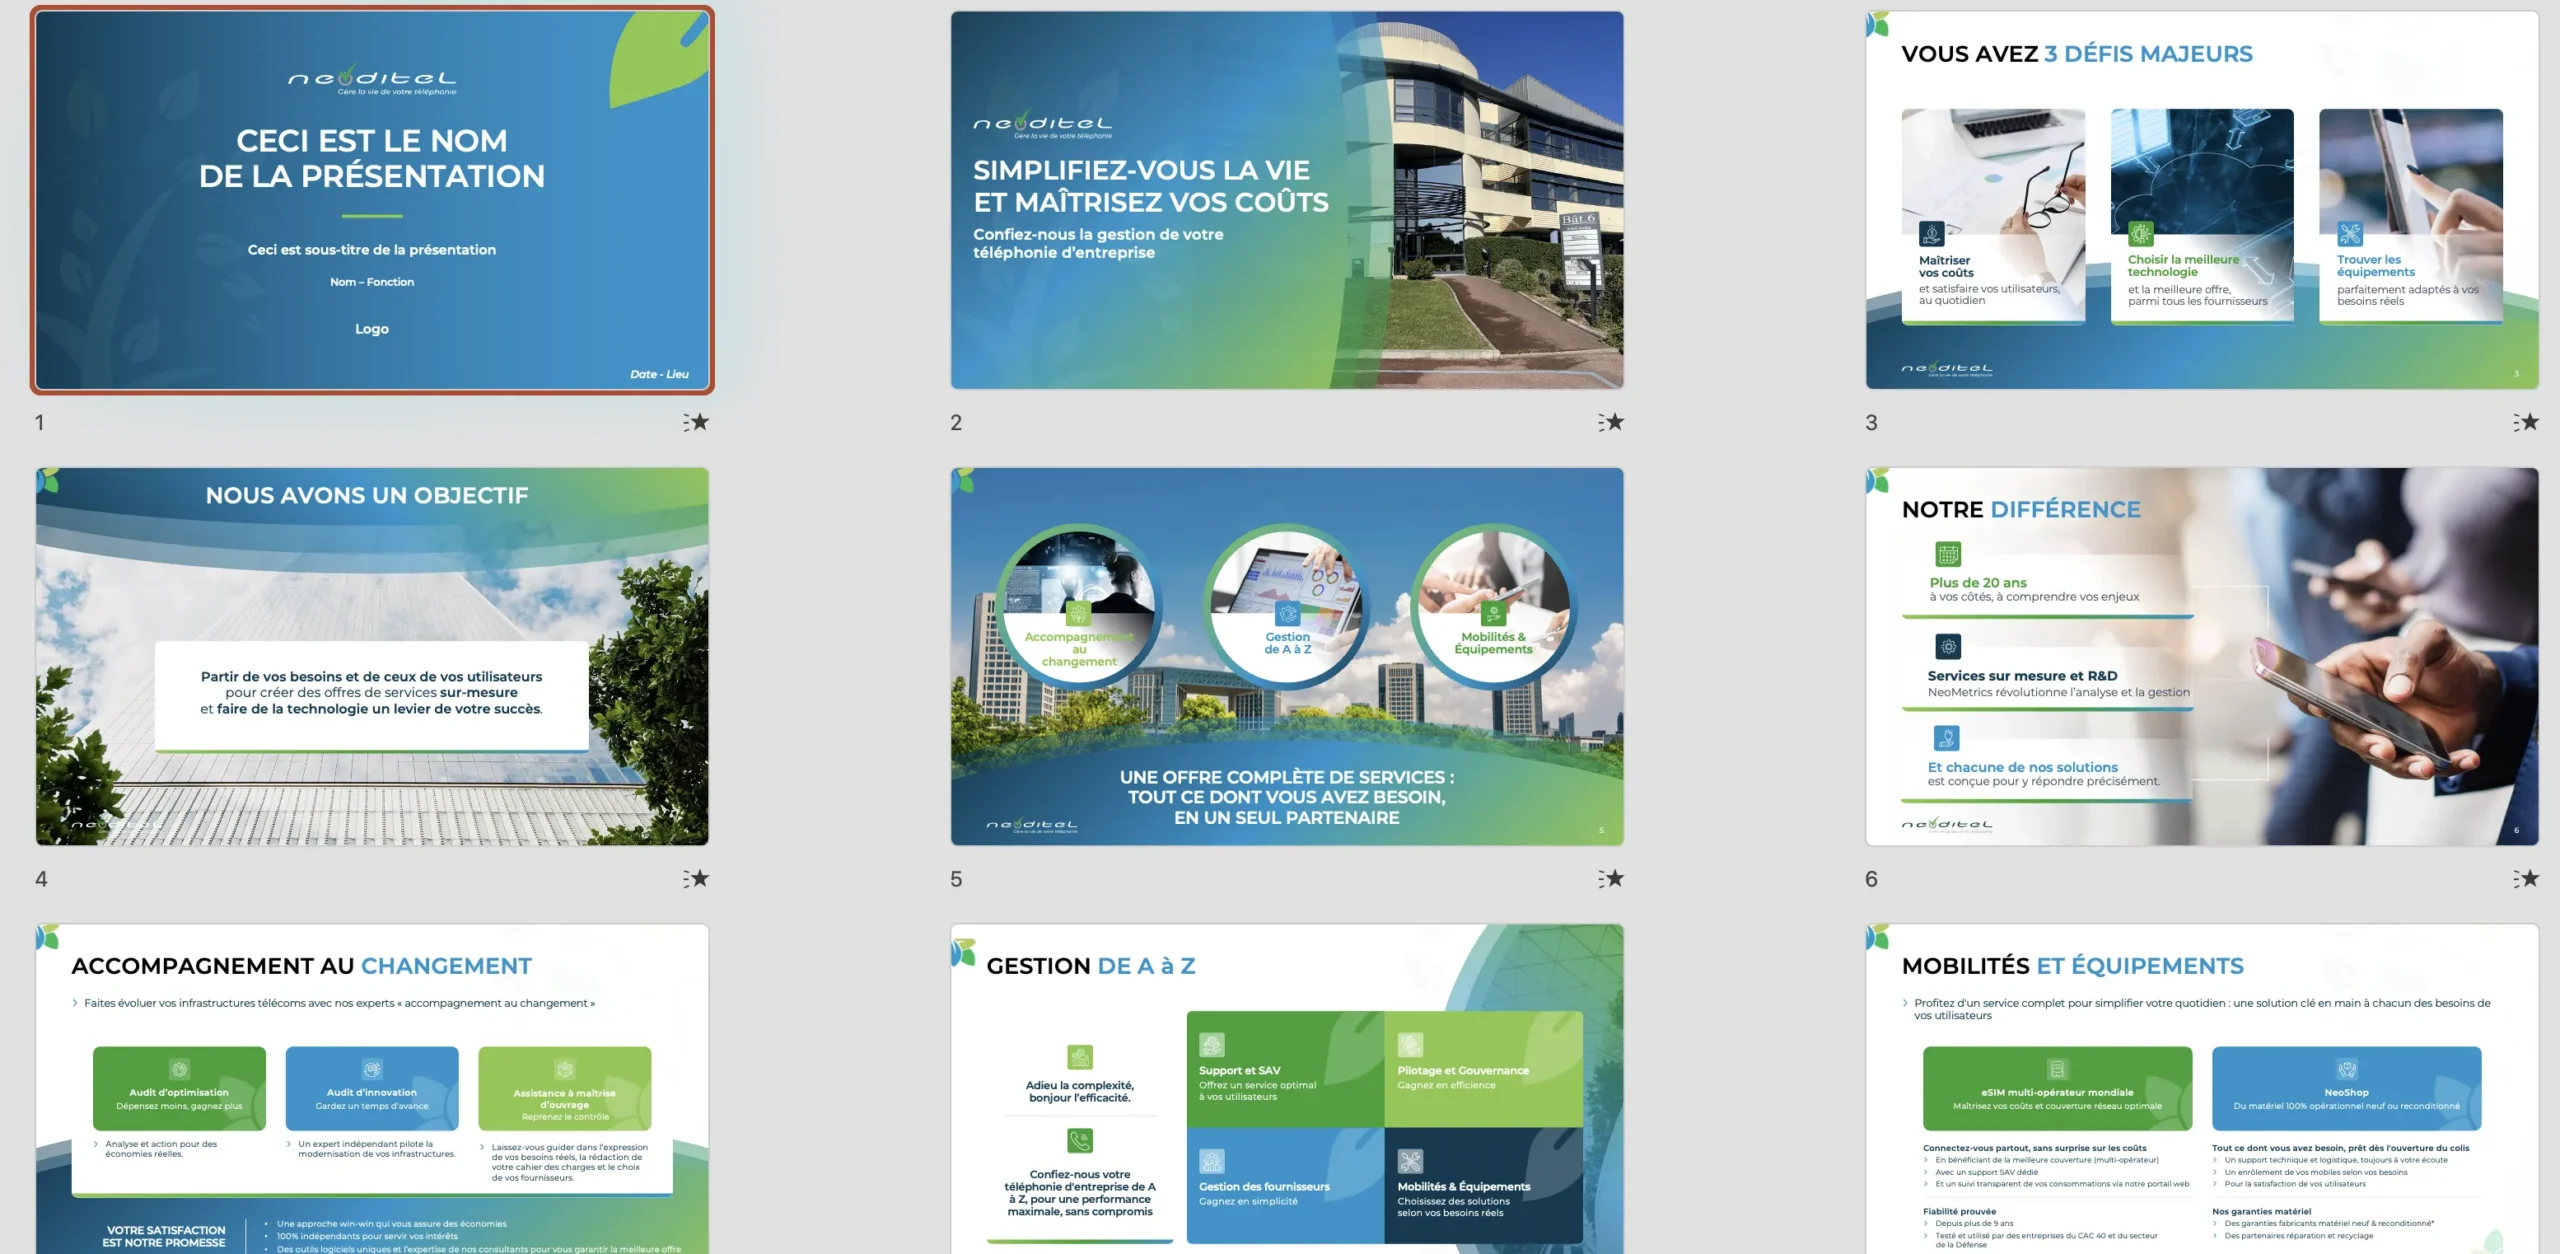The height and width of the screenshot is (1254, 2560).
Task: Click slide number 2 label
Action: (956, 423)
